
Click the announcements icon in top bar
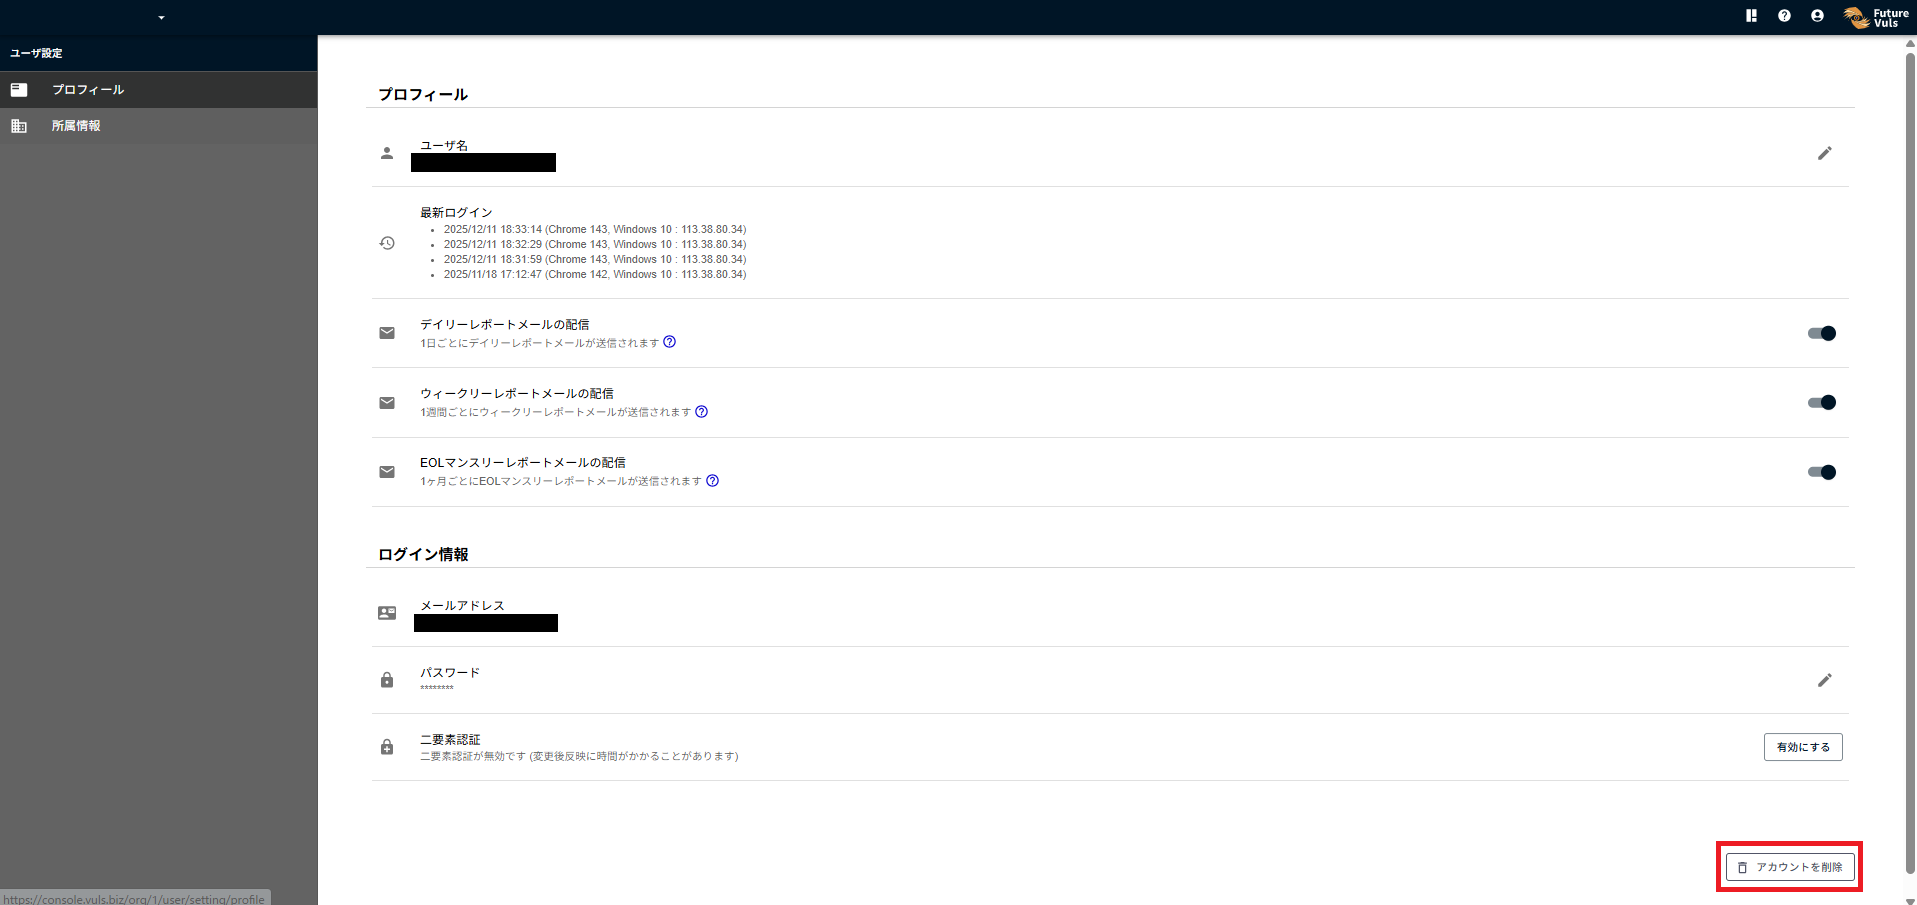[x=1751, y=16]
